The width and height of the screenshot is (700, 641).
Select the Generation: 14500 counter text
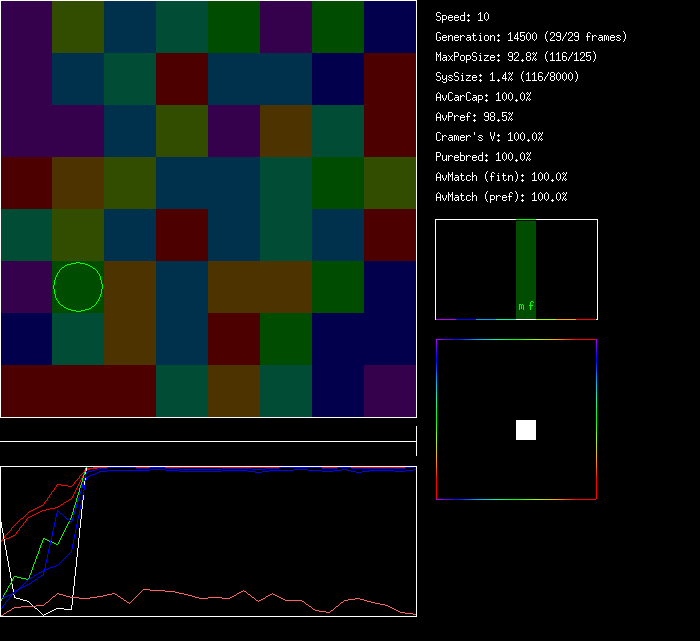coord(531,37)
